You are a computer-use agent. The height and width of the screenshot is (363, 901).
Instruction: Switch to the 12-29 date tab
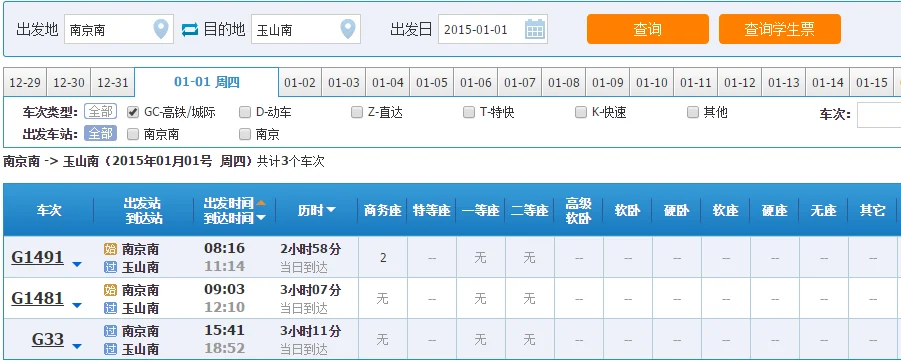tap(25, 83)
